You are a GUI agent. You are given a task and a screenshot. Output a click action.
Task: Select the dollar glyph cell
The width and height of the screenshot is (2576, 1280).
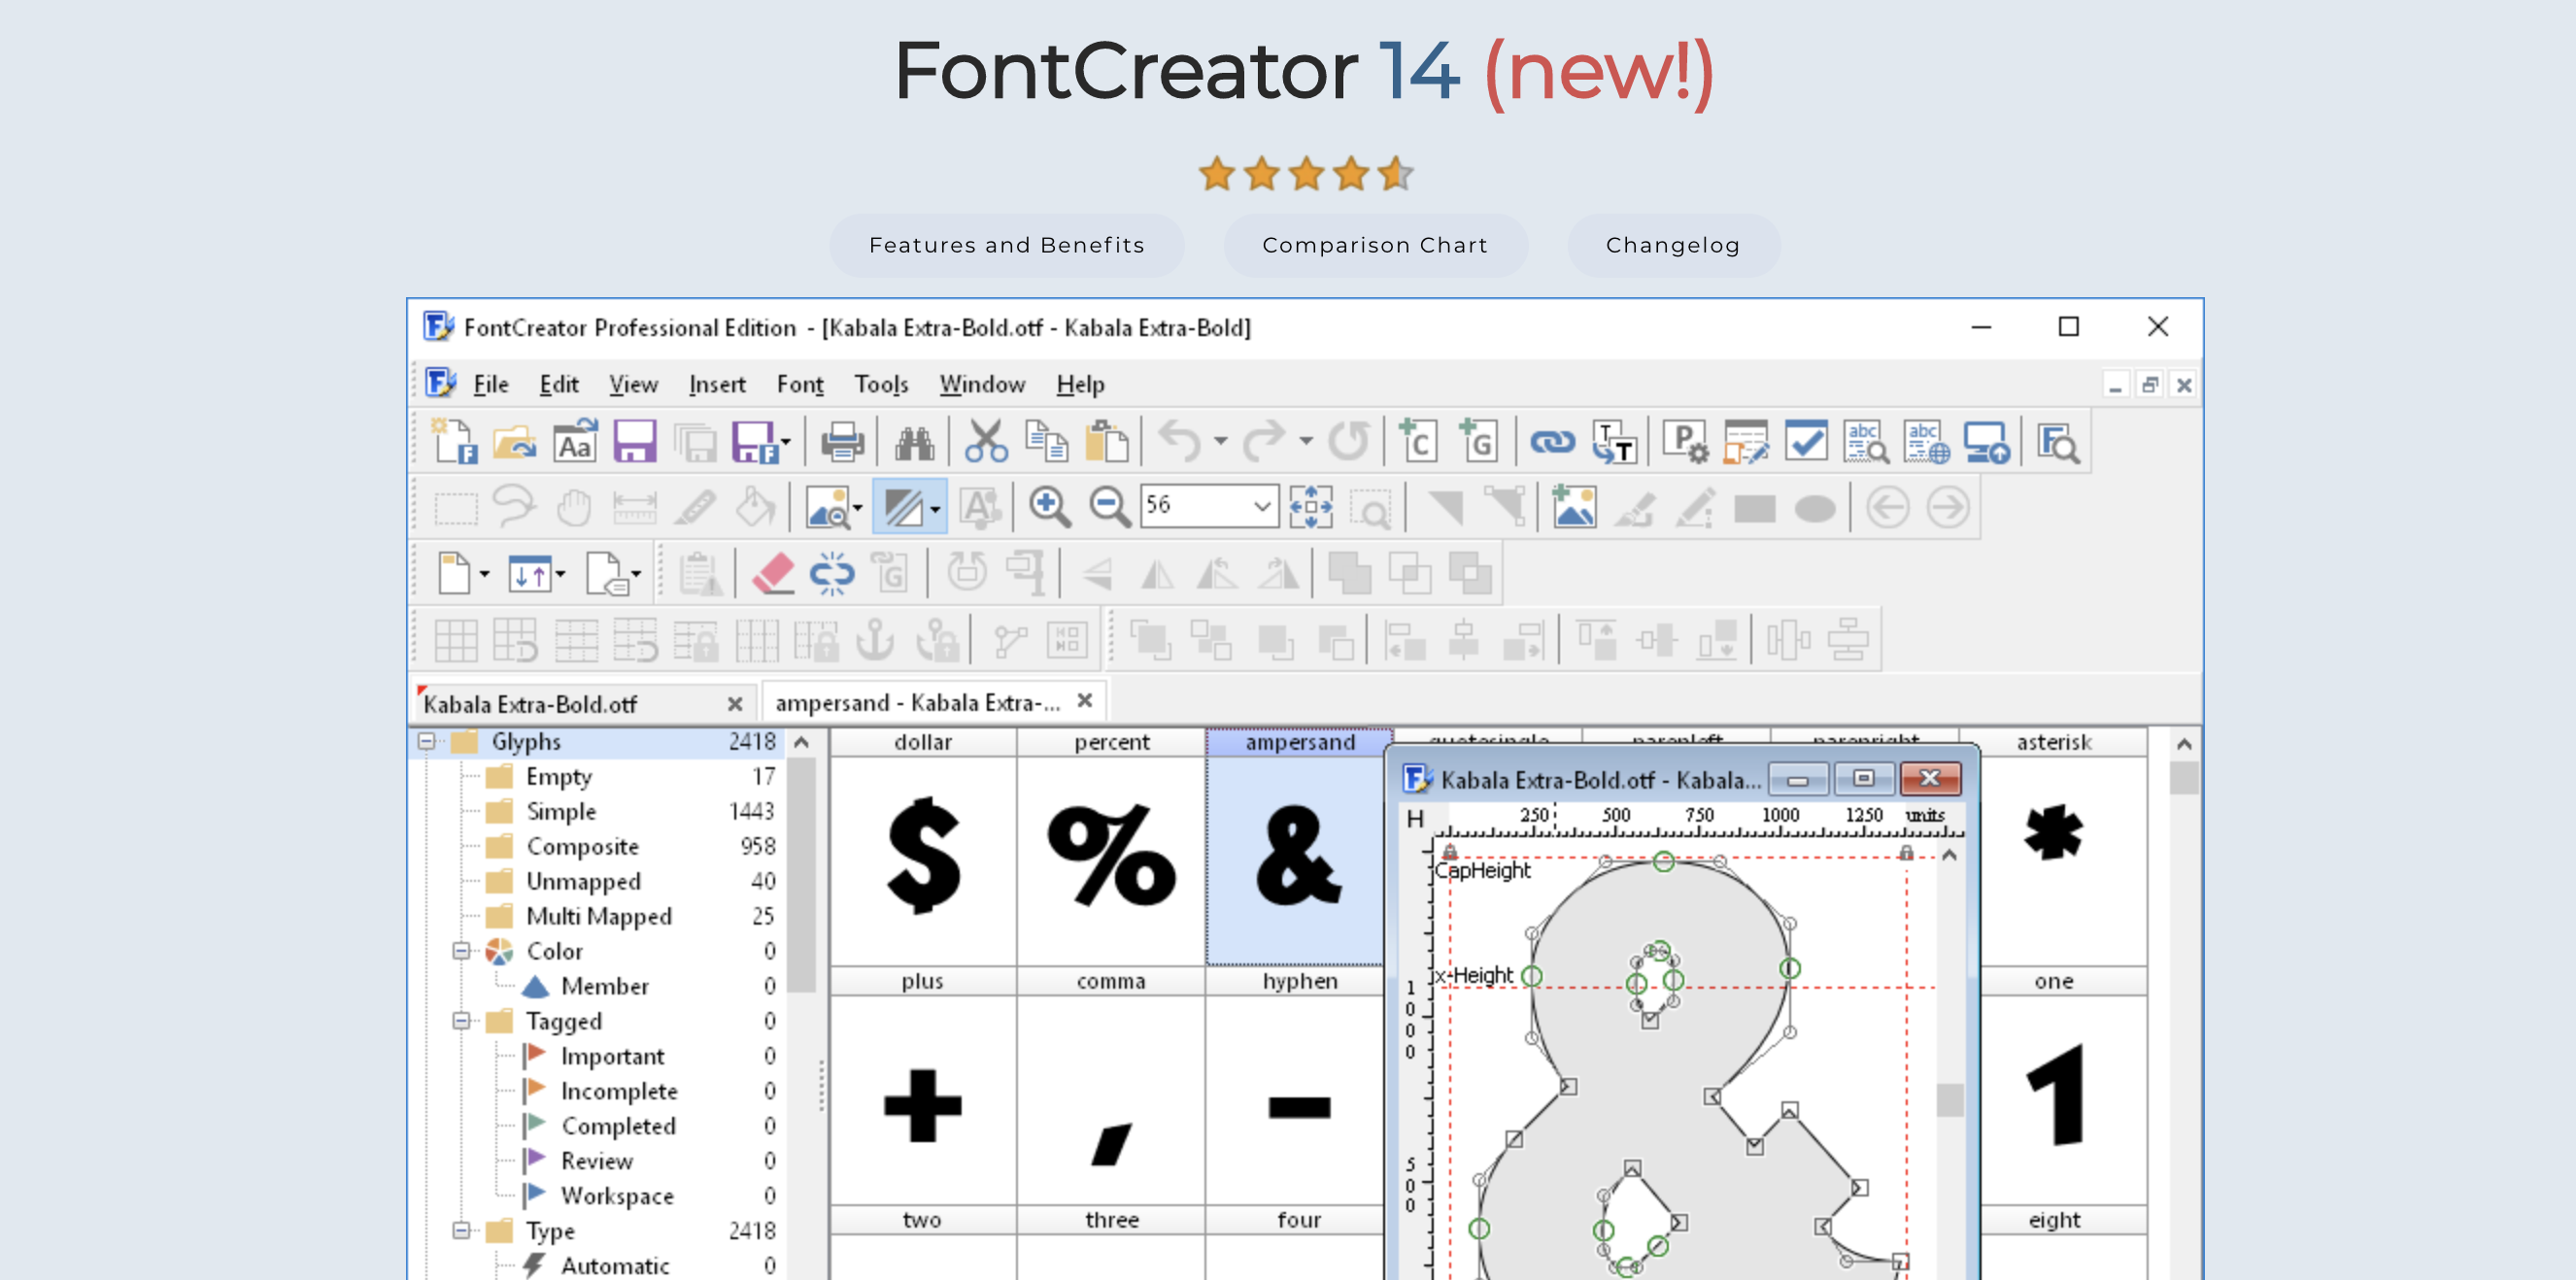922,862
